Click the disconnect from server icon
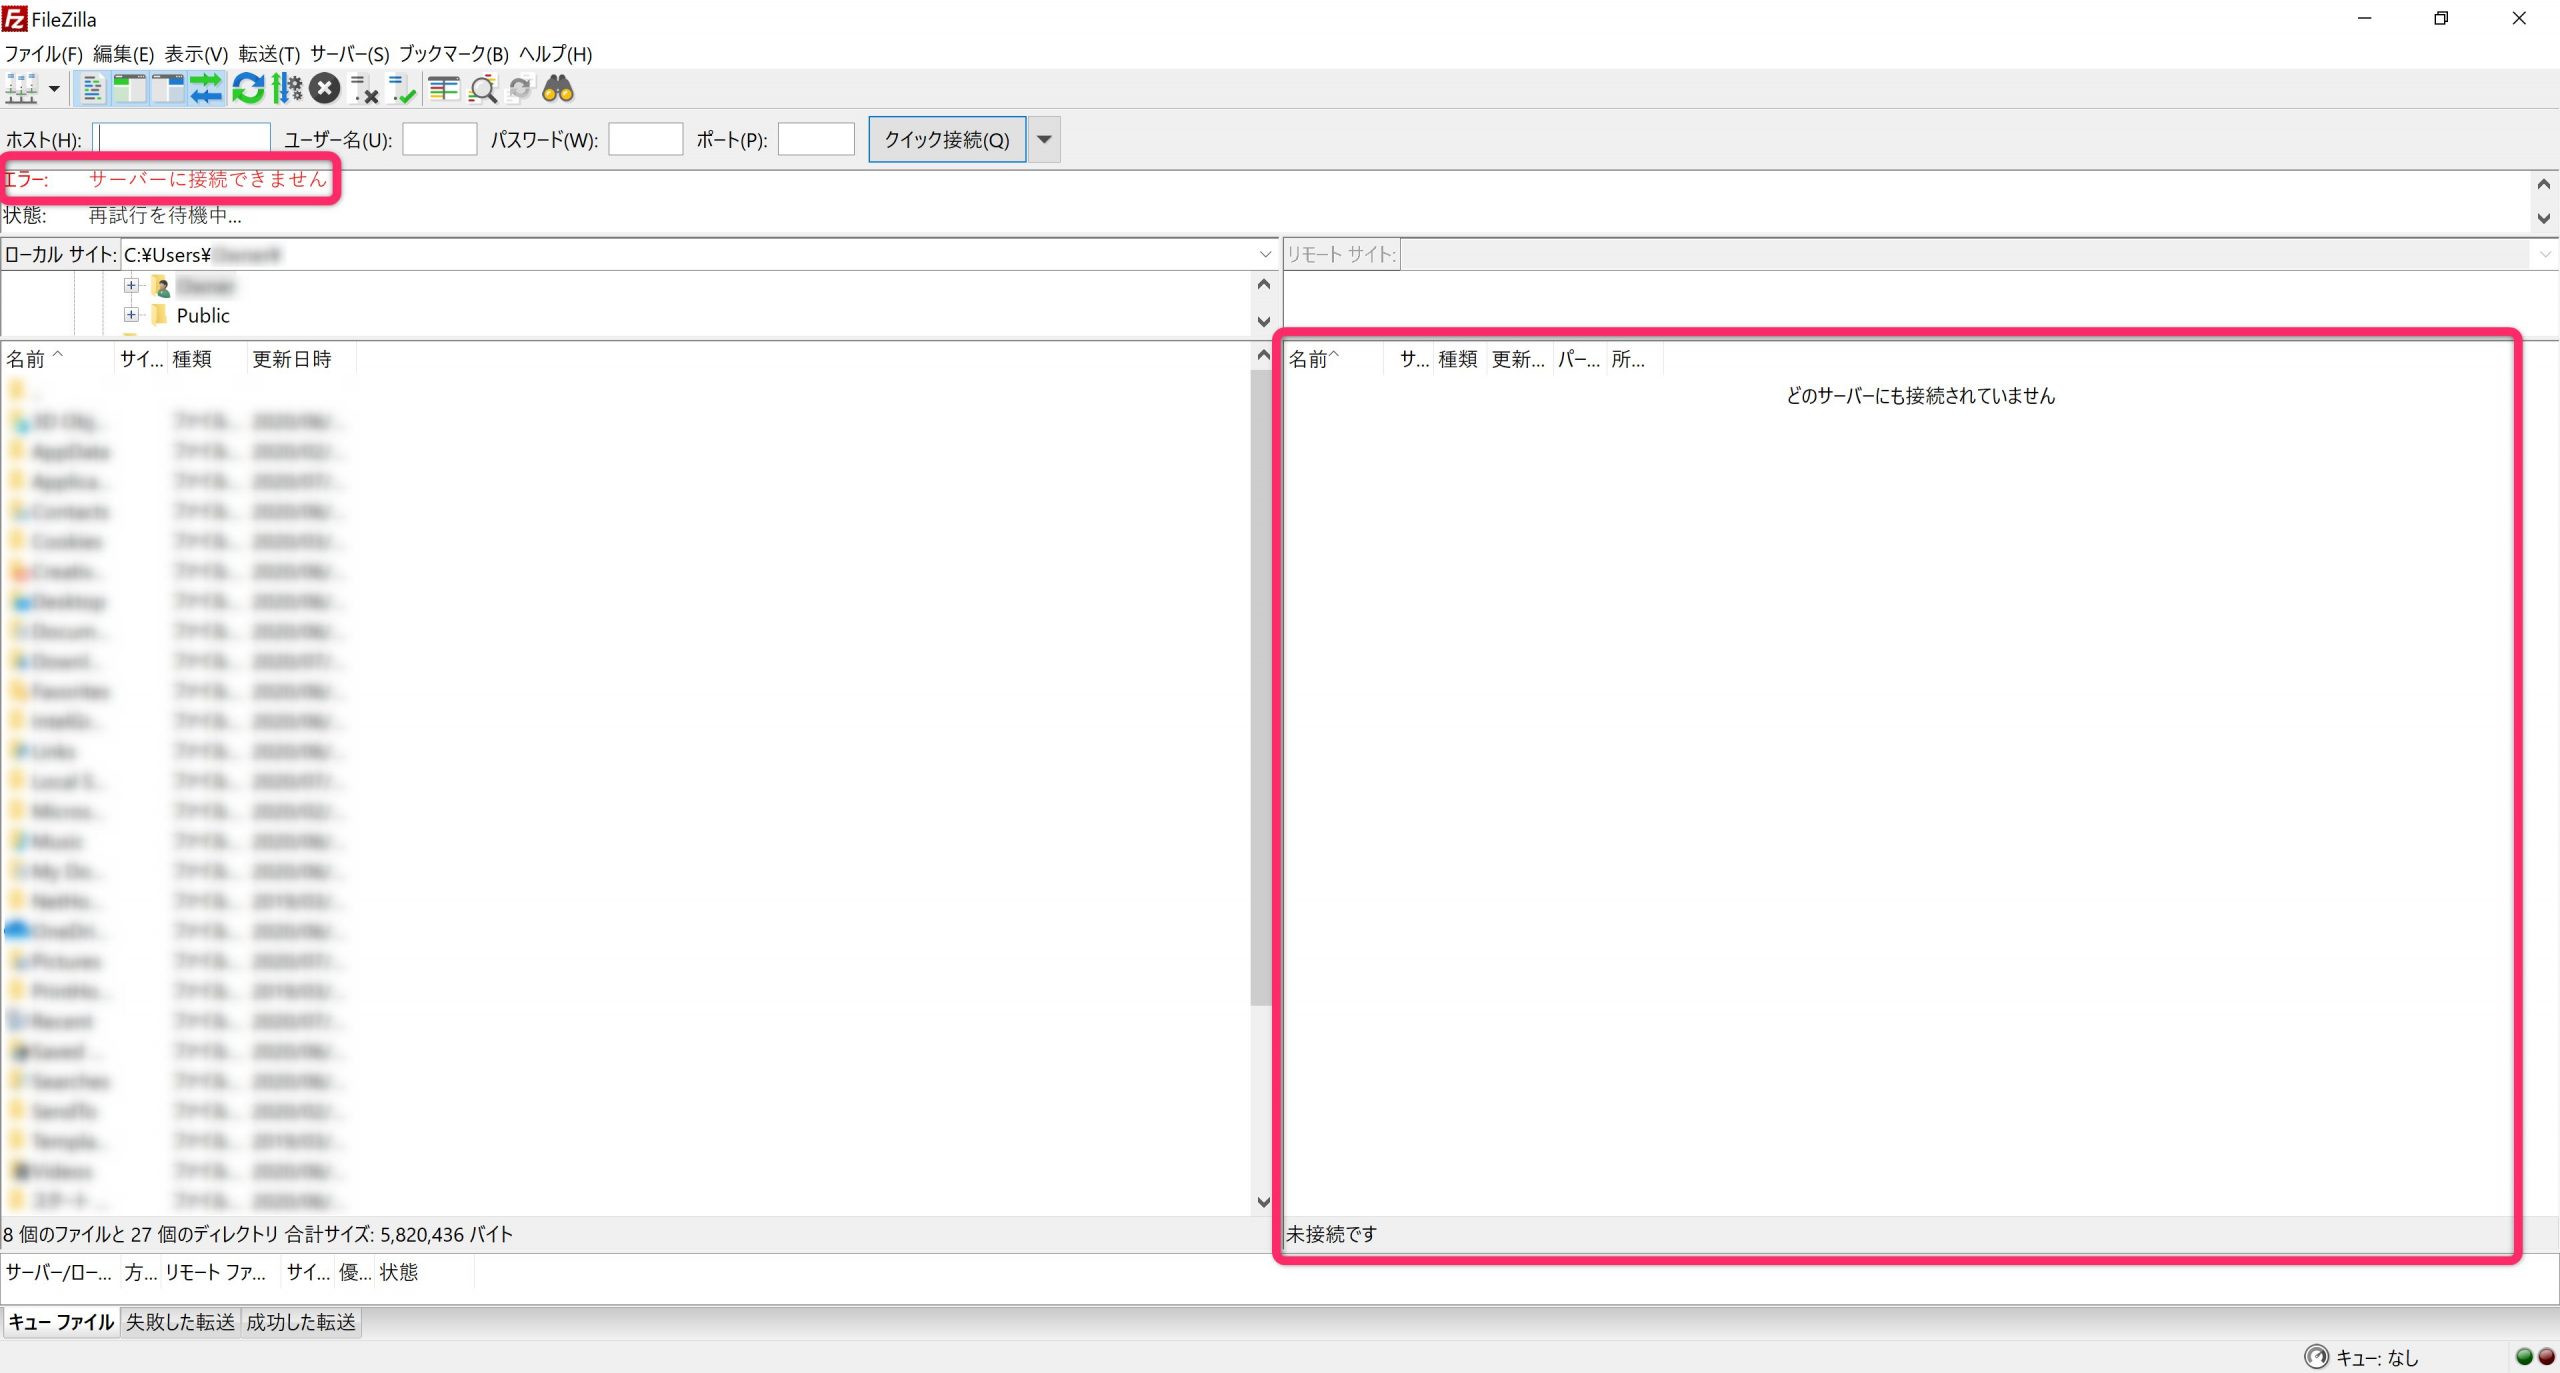The image size is (2560, 1373). (x=364, y=89)
